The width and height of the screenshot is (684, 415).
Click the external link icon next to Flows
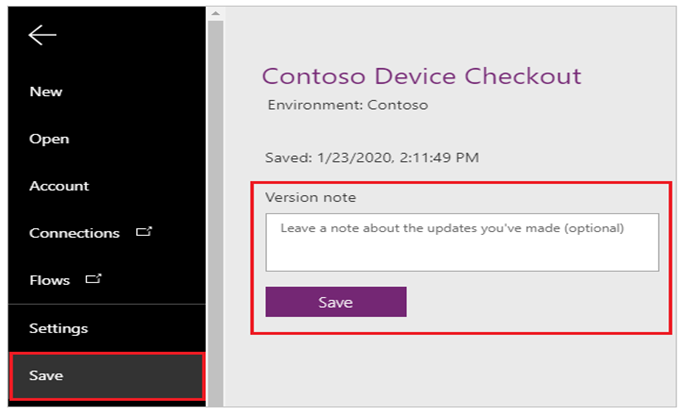click(93, 278)
